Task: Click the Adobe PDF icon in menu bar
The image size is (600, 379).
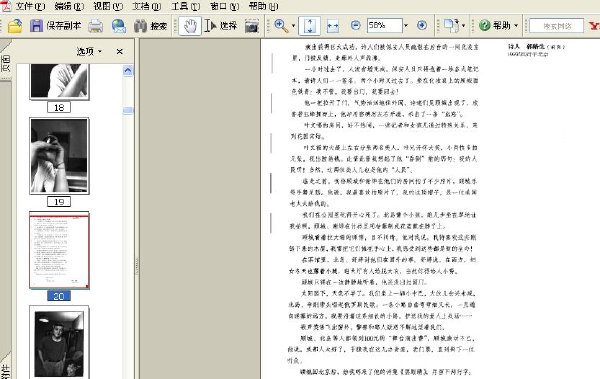Action: (5, 6)
